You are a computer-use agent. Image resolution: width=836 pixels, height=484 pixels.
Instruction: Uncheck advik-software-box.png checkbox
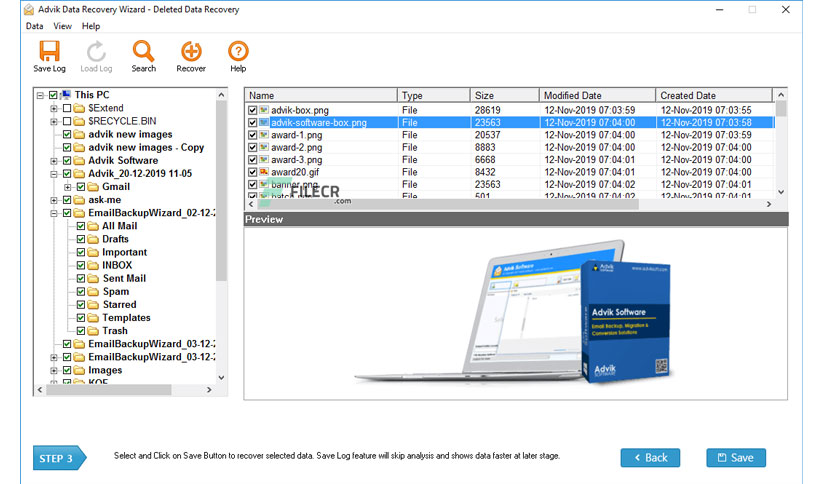click(253, 123)
